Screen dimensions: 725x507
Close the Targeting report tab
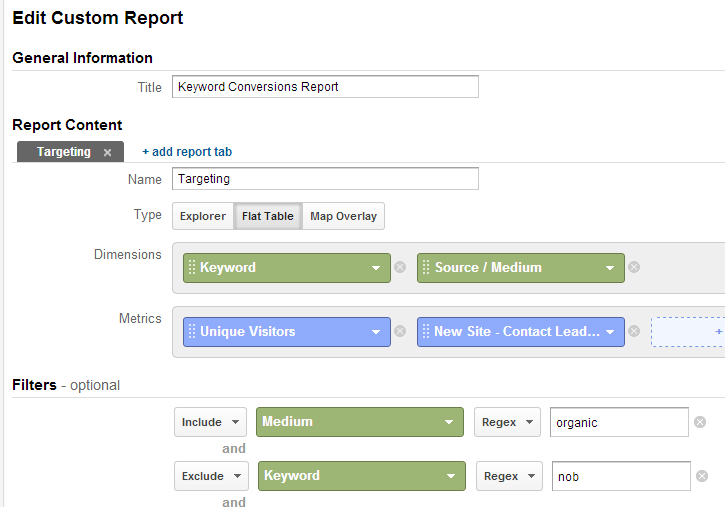point(108,153)
